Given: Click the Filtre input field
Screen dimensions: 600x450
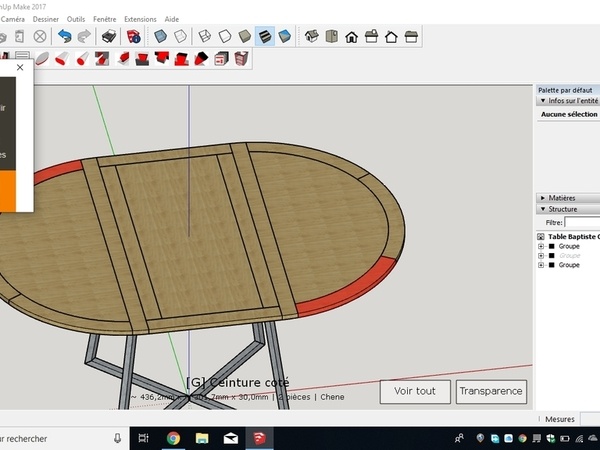Looking at the screenshot, I should [582, 222].
